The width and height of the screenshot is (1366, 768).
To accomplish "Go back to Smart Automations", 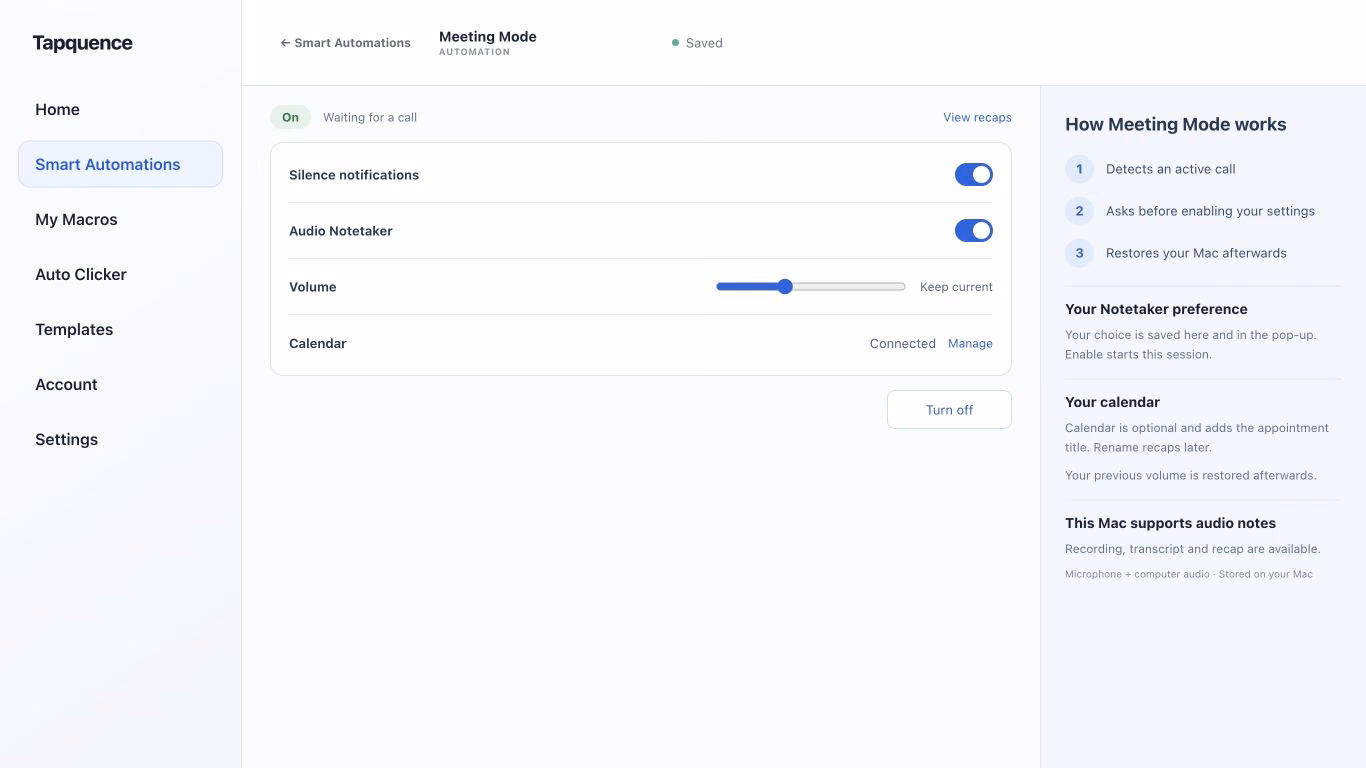I will 345,43.
